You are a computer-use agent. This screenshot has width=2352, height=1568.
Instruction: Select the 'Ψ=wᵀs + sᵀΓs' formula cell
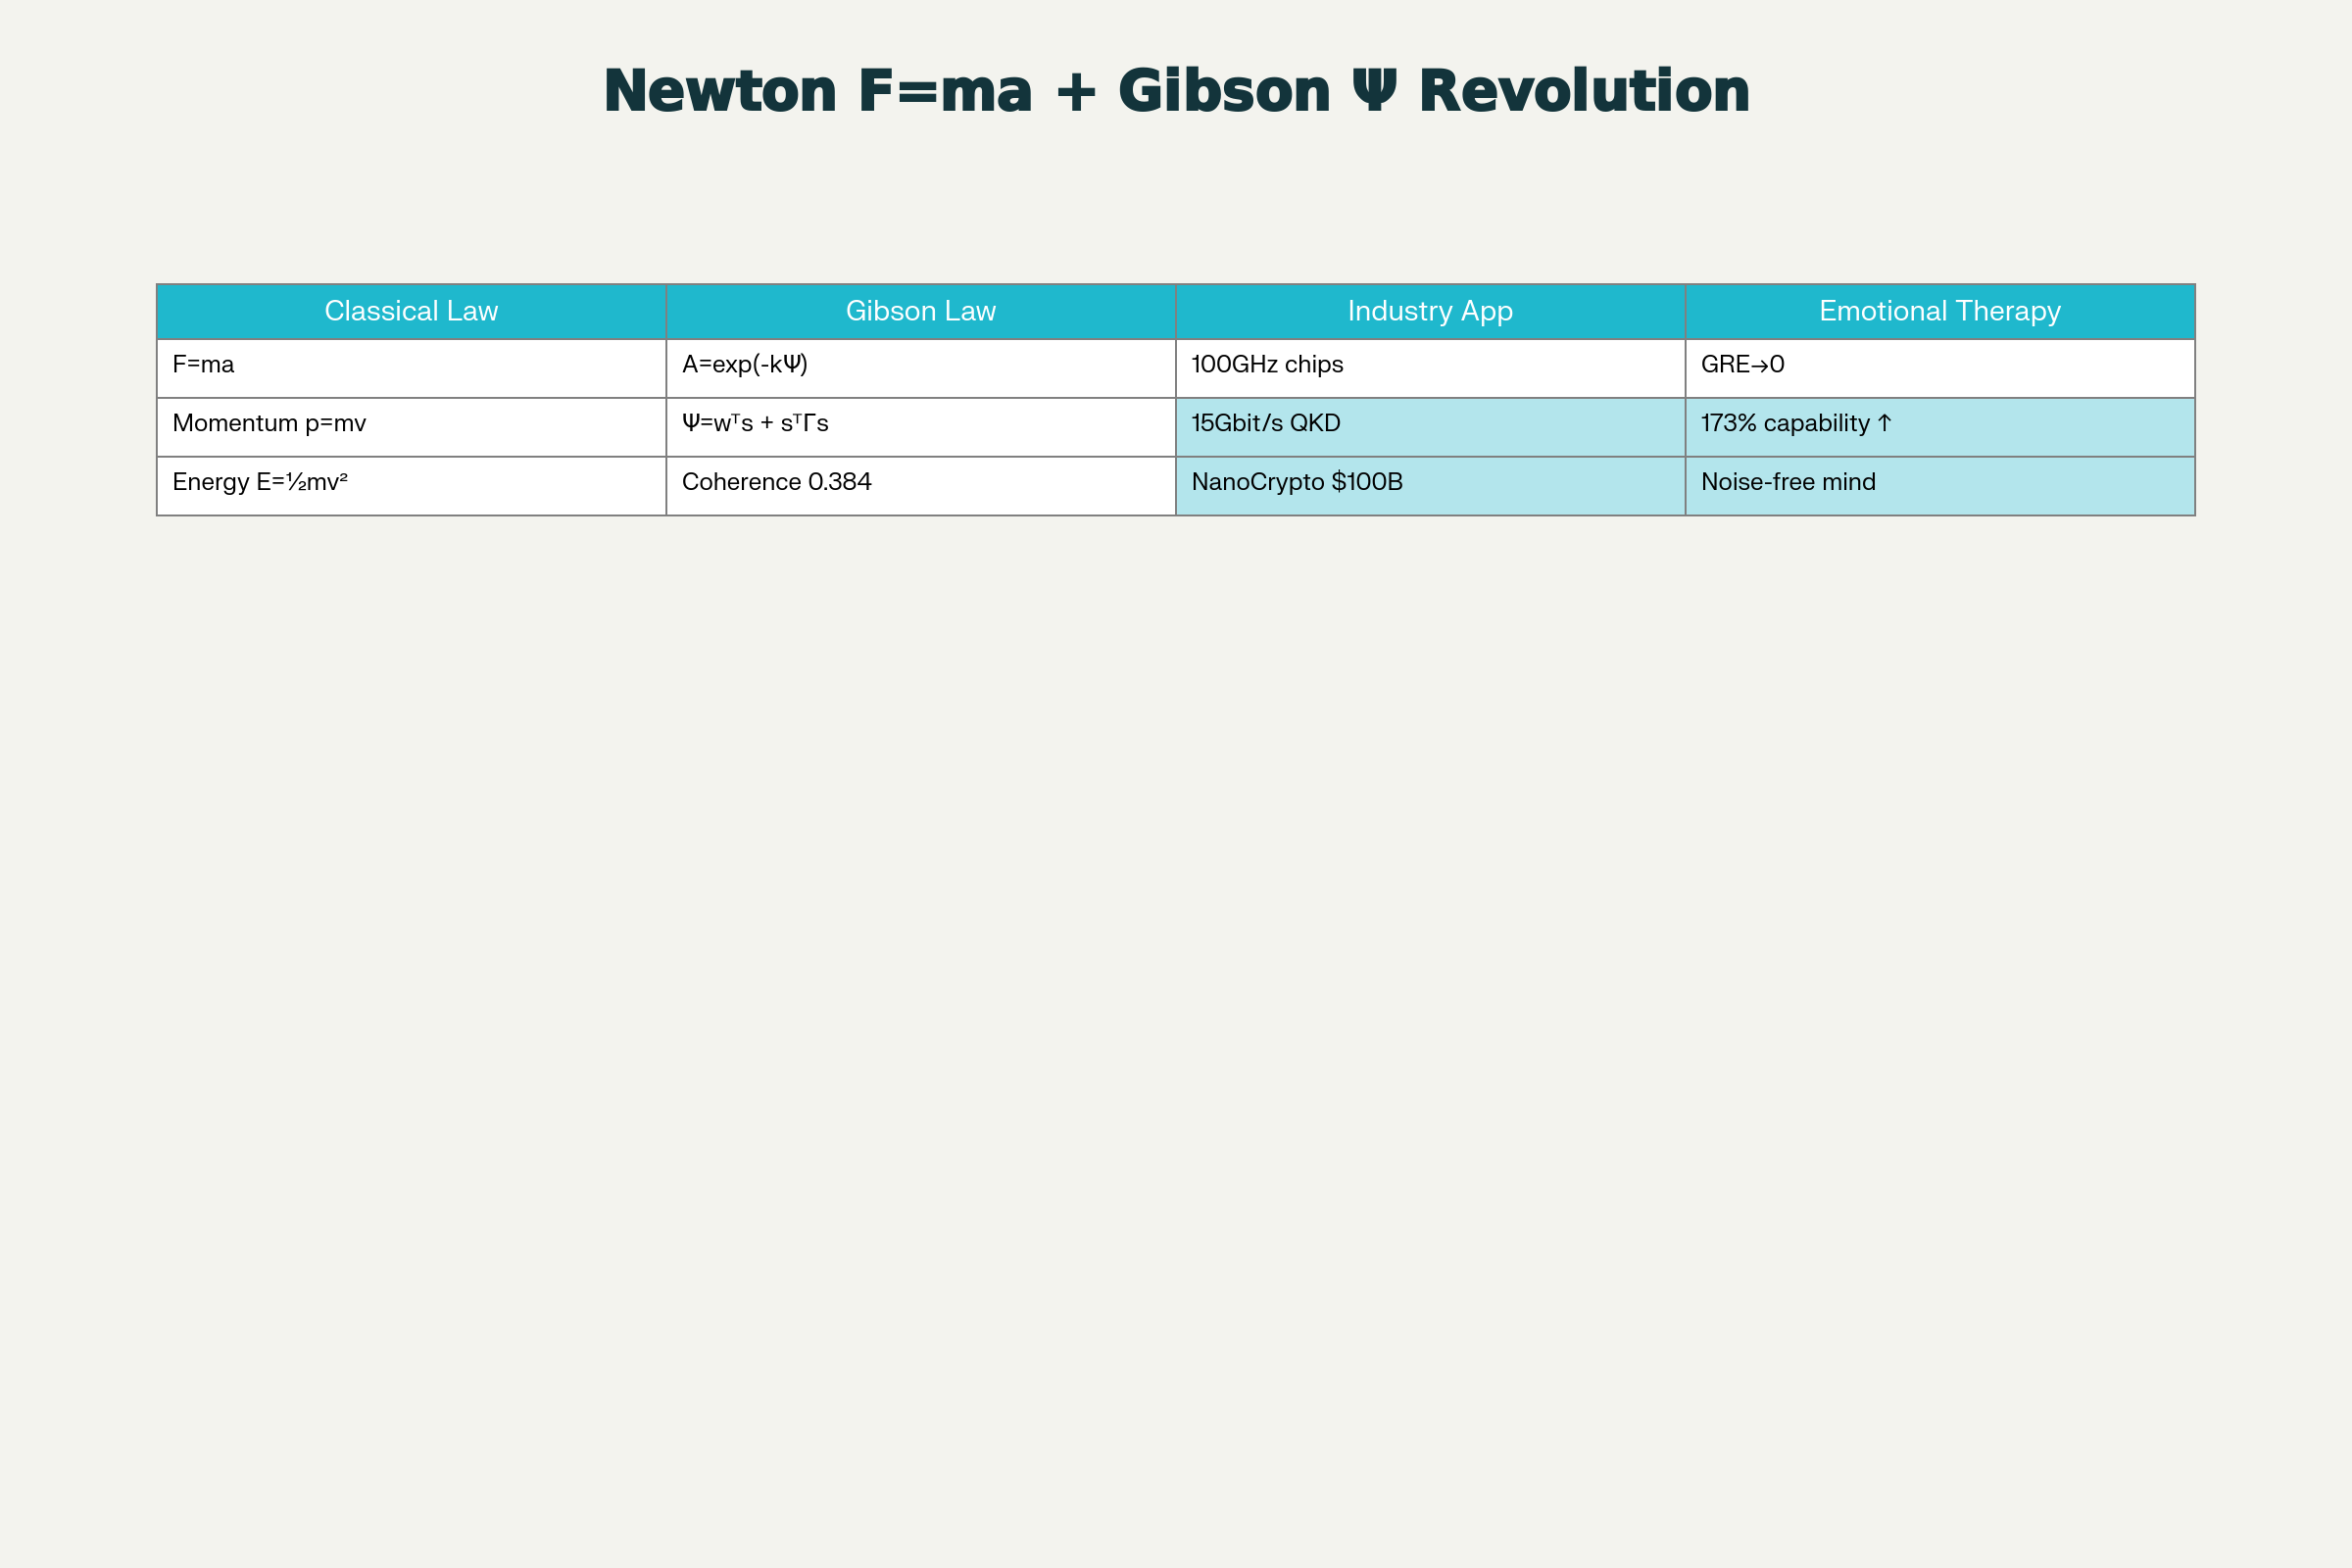click(920, 426)
